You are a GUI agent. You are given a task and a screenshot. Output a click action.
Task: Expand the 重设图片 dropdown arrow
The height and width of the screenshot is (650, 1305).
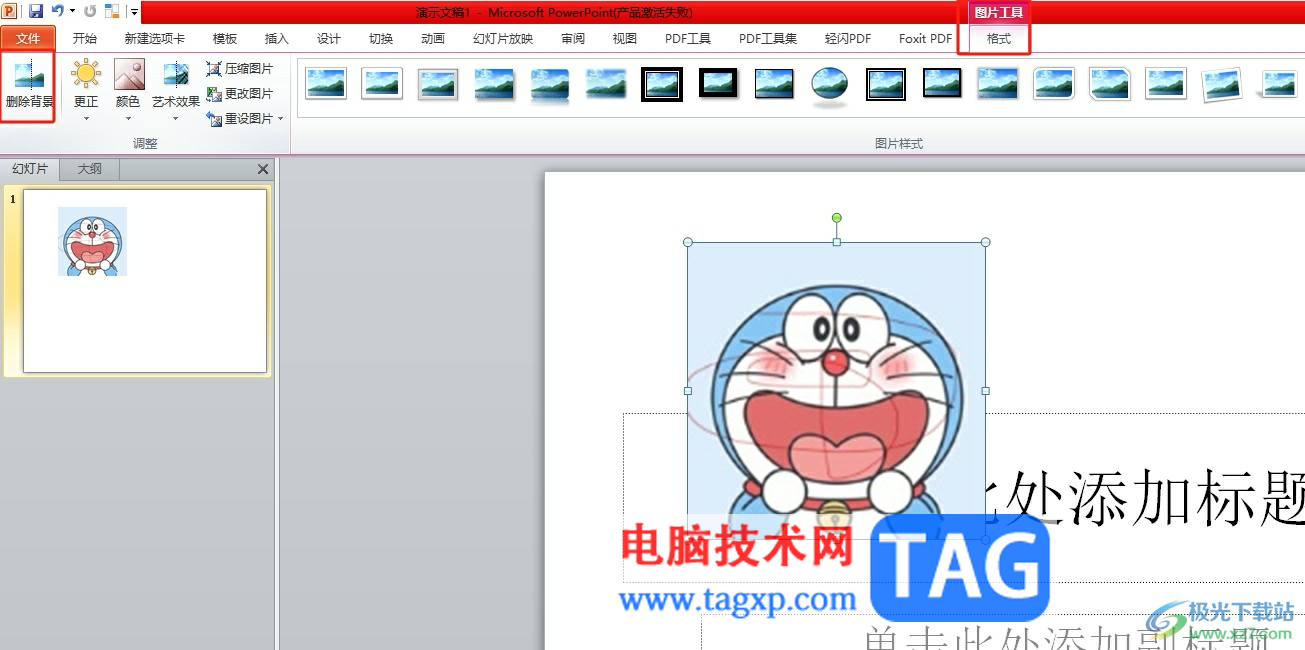pyautogui.click(x=280, y=119)
